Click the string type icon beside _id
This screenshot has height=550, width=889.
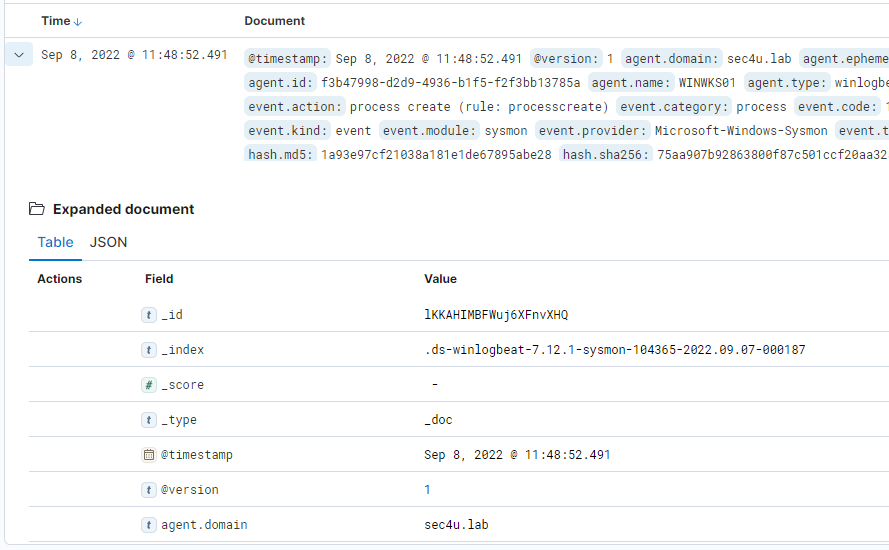point(149,315)
